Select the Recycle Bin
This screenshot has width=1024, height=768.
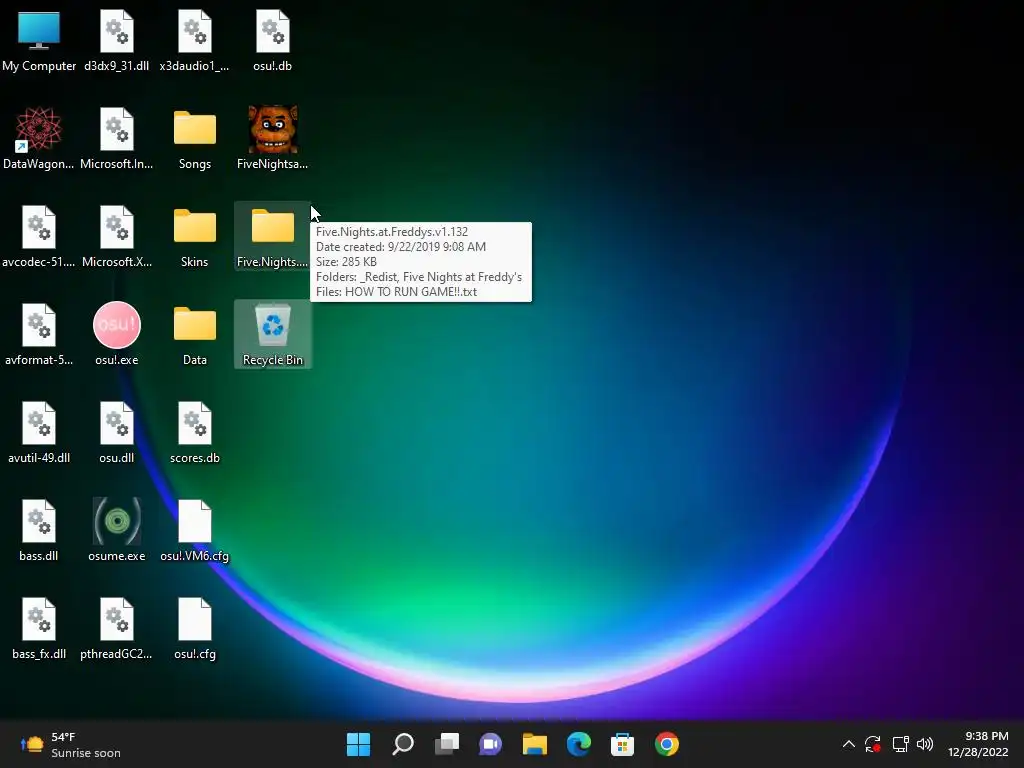(272, 334)
